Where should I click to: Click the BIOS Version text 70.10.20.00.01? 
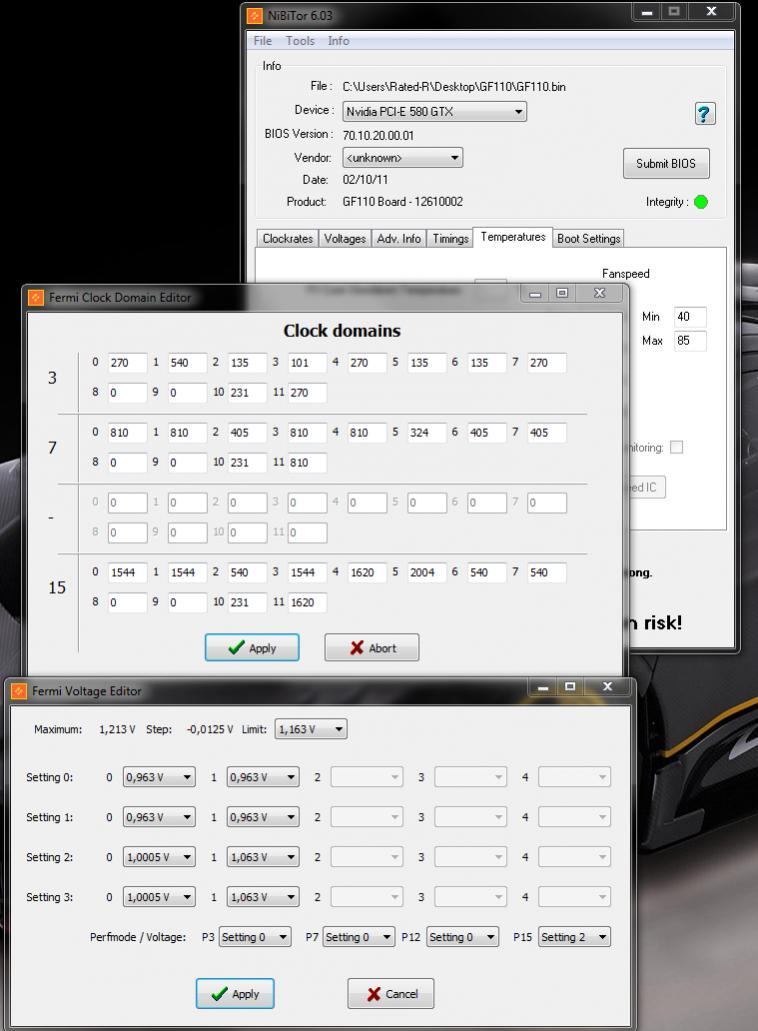click(x=378, y=135)
